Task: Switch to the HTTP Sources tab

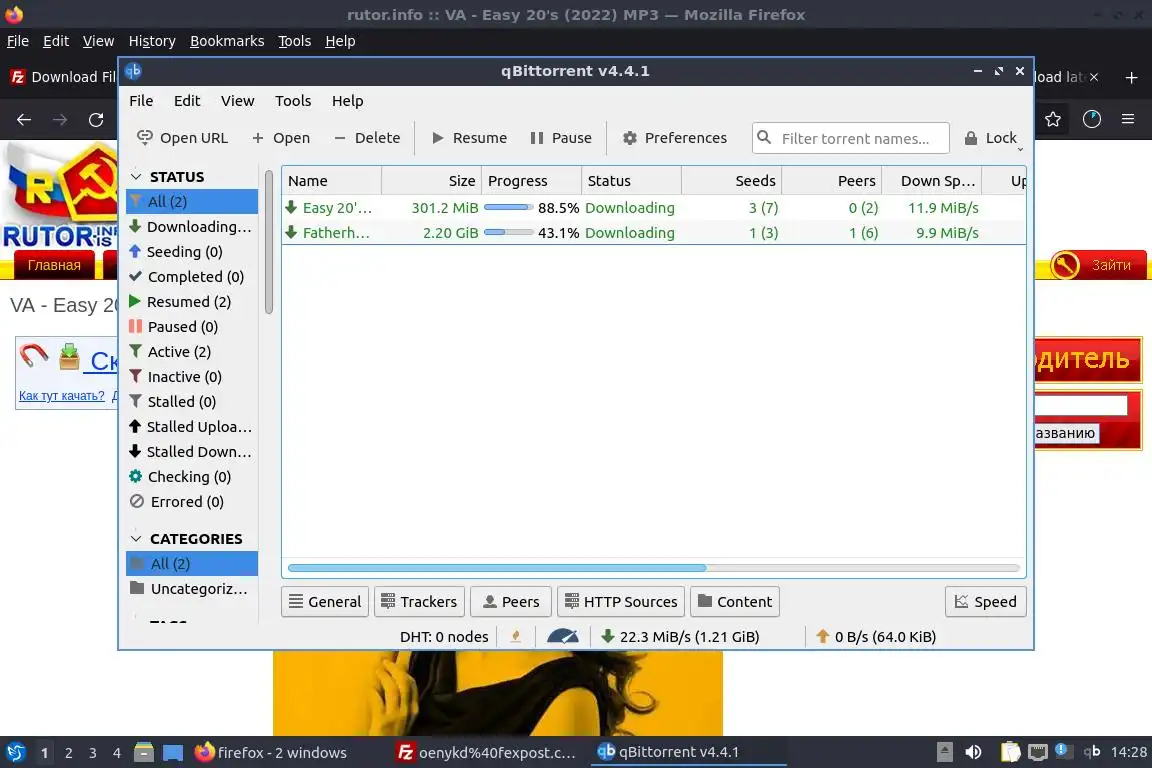Action: 622,601
